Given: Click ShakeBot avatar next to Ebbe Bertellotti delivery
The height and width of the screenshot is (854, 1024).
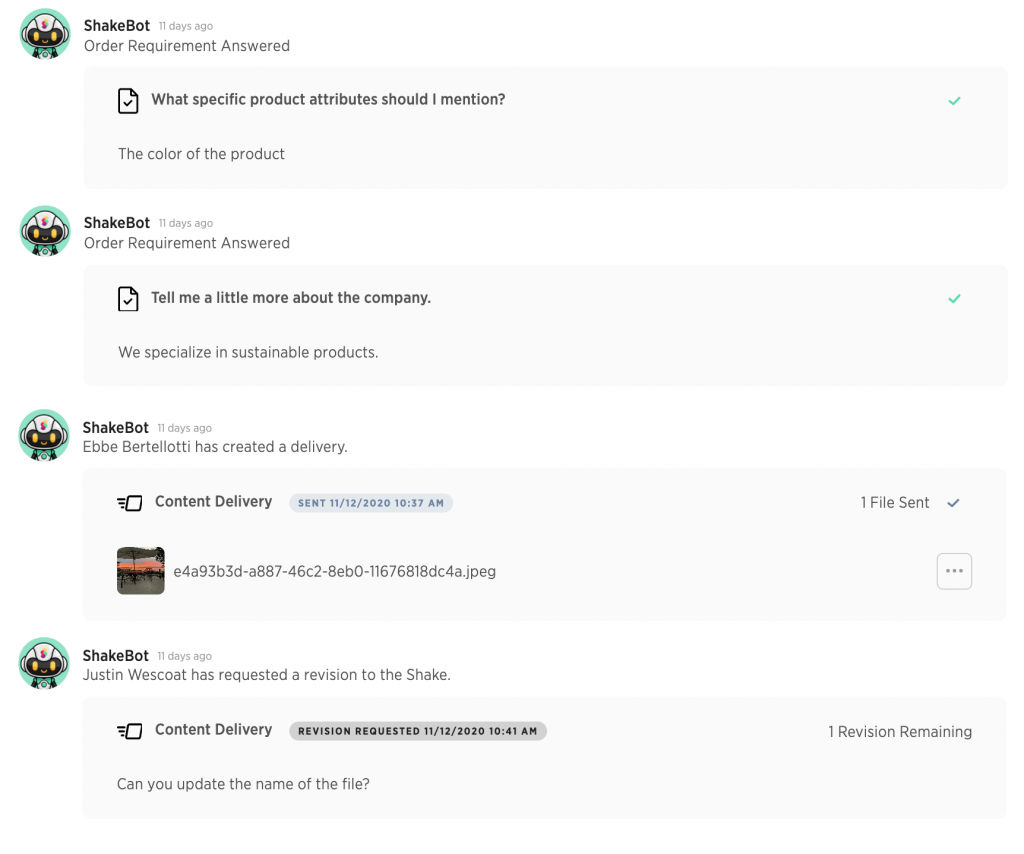Looking at the screenshot, I should 45,435.
